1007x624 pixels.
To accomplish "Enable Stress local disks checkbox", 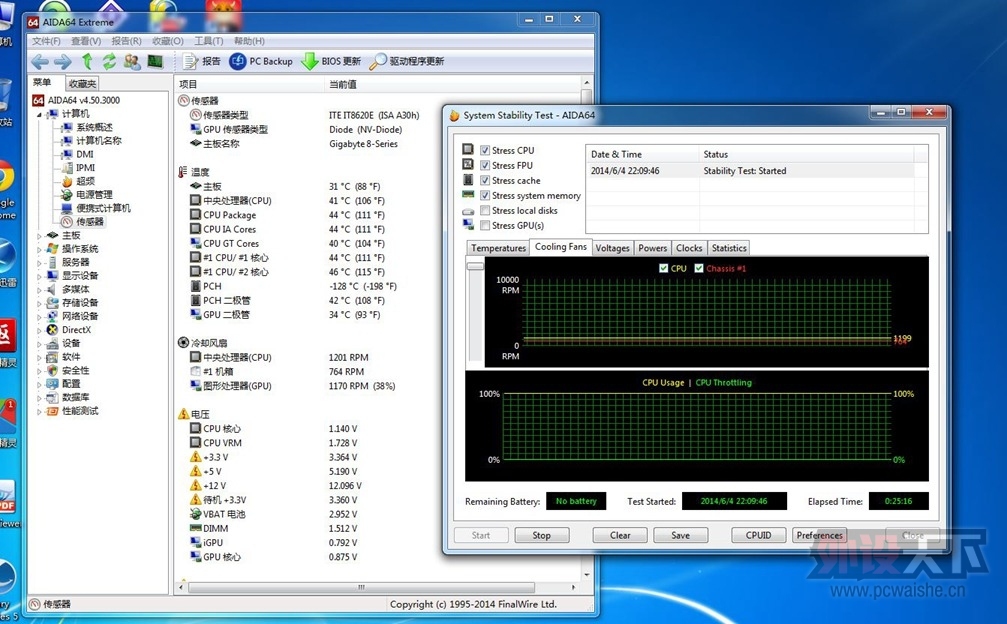I will (x=485, y=210).
